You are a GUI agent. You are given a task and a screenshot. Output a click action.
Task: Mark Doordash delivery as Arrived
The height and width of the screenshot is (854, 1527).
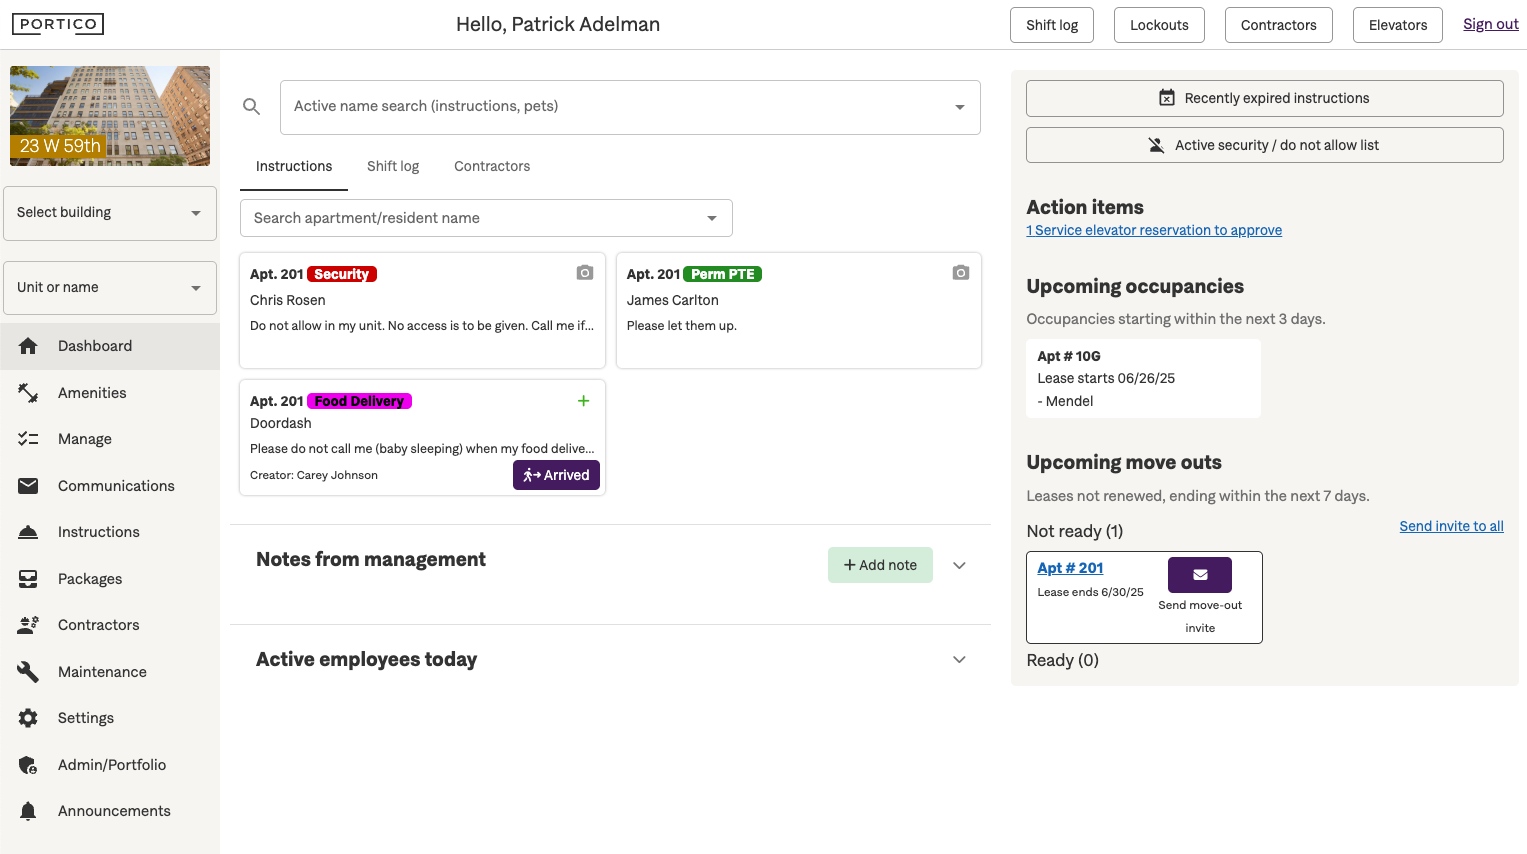[x=556, y=475]
